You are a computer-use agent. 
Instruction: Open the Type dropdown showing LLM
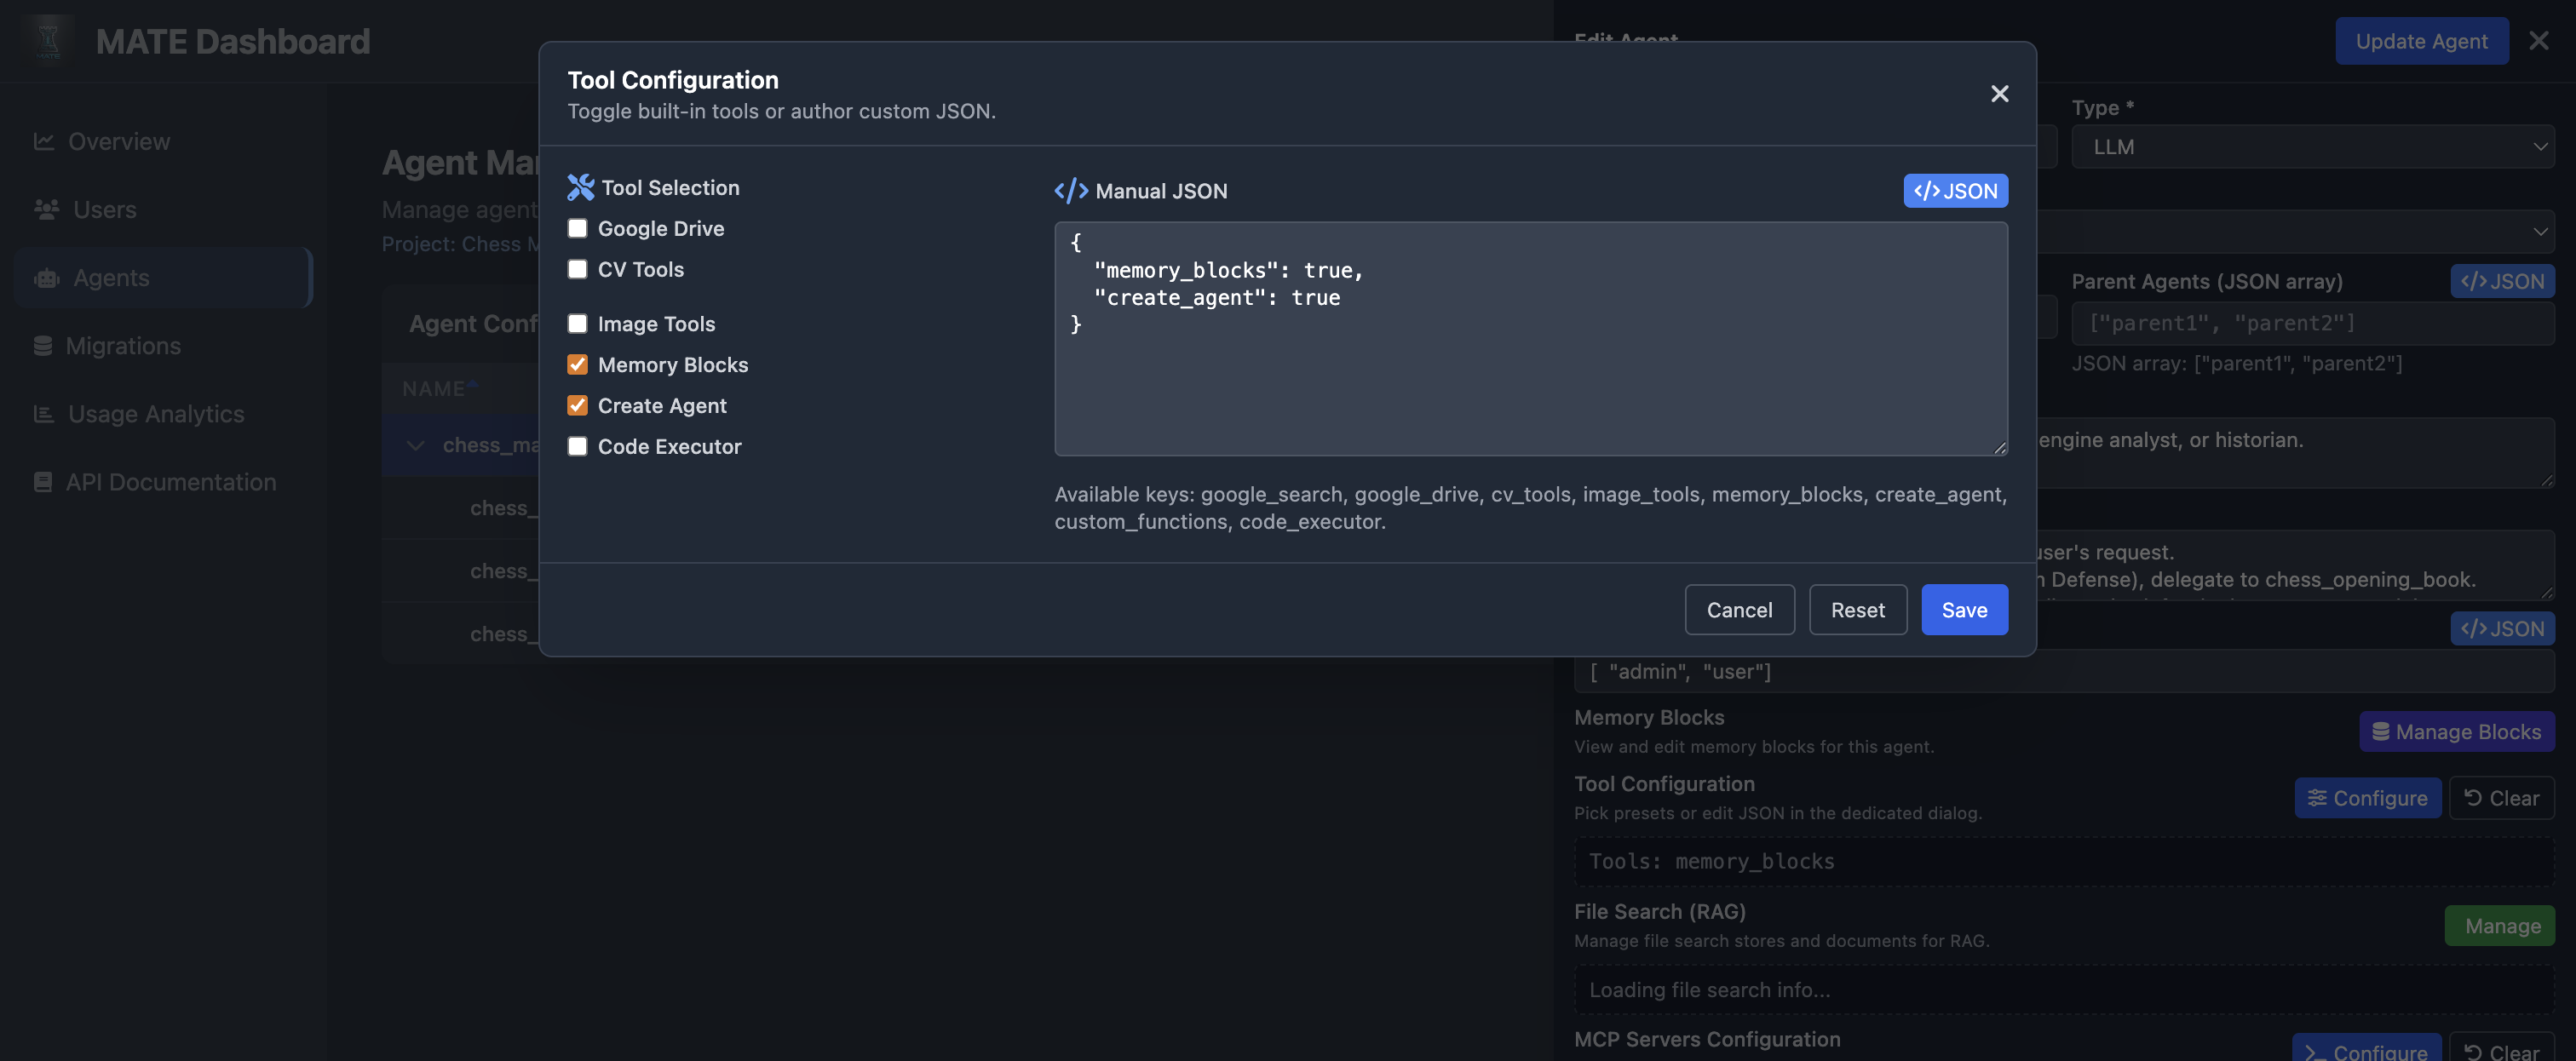pyautogui.click(x=2311, y=146)
